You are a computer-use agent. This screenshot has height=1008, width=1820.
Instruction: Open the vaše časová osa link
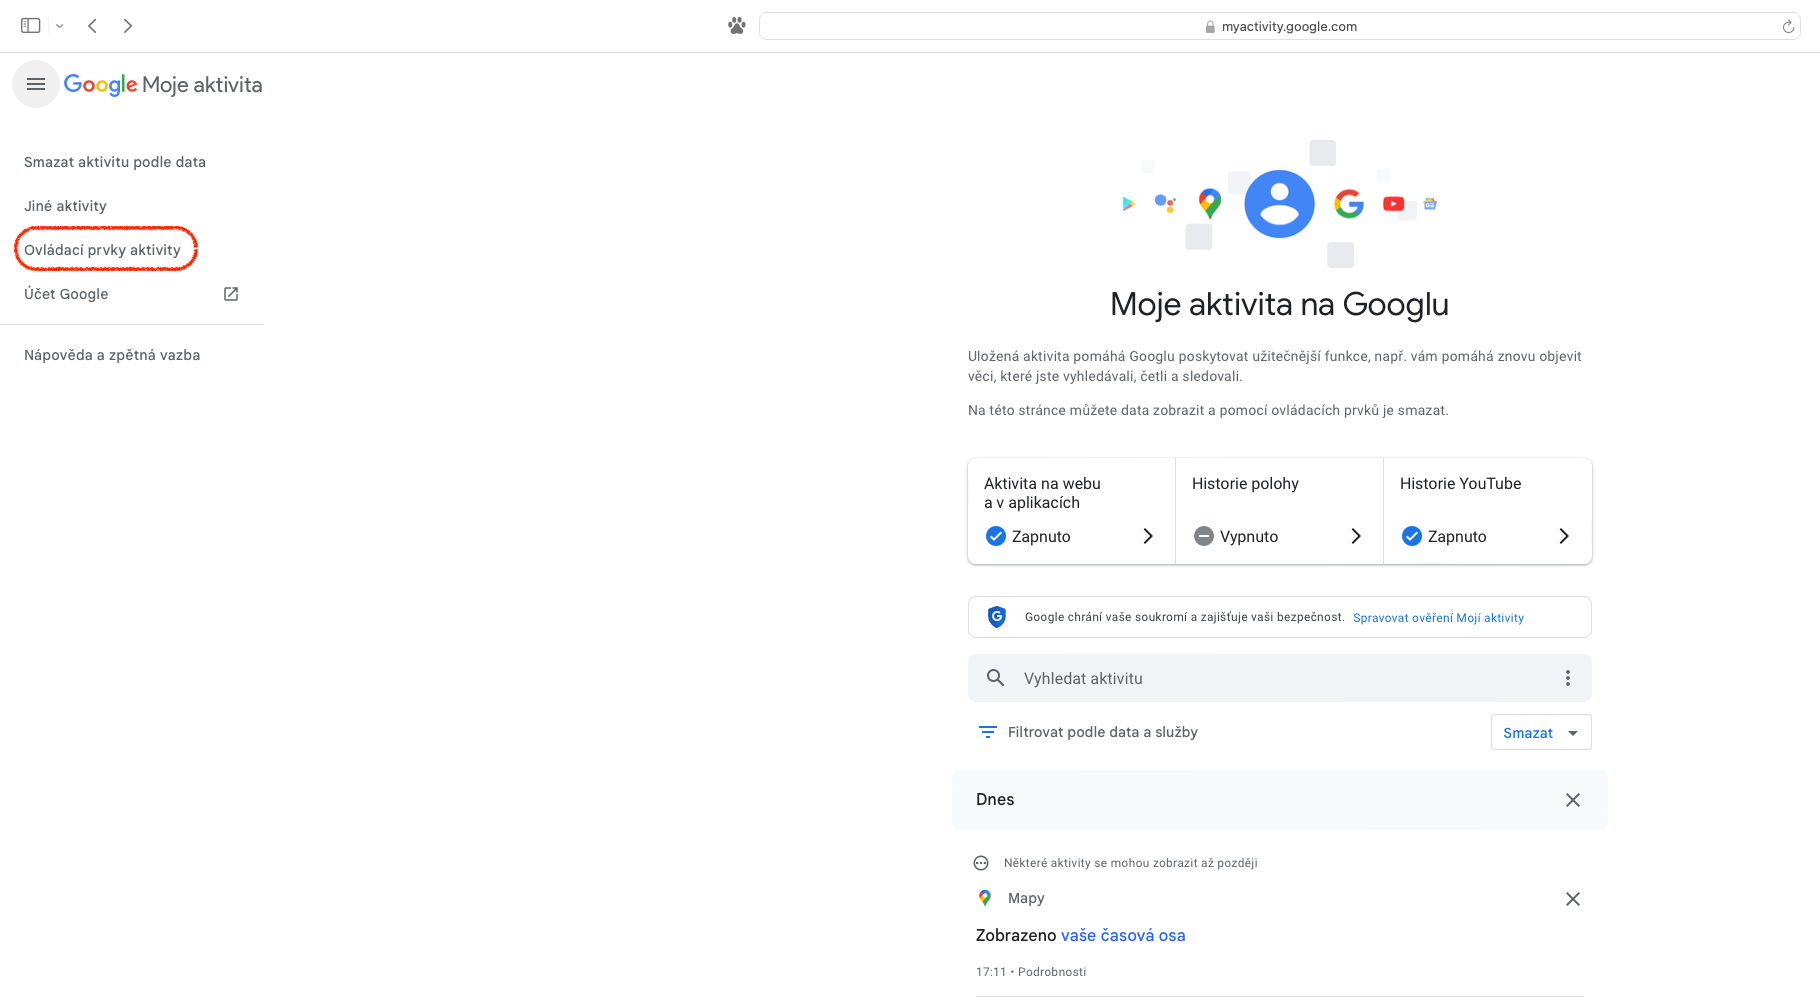(1123, 936)
